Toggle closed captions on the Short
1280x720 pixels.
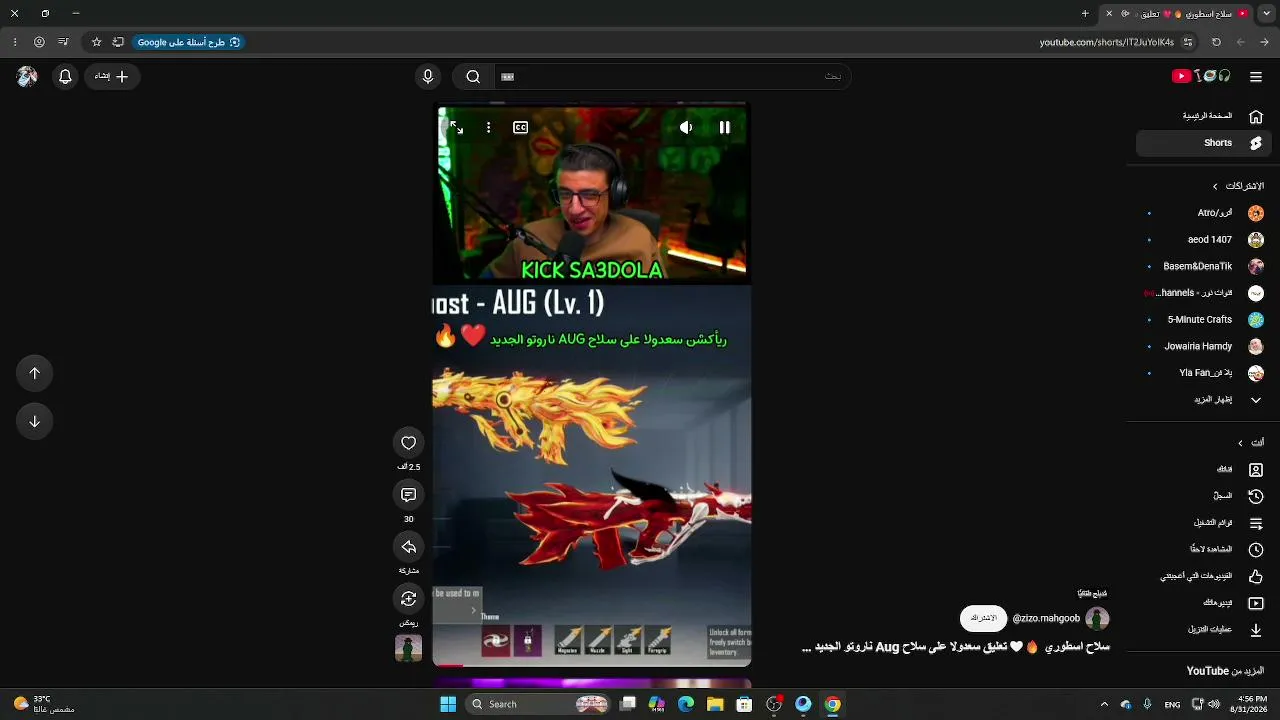click(521, 127)
